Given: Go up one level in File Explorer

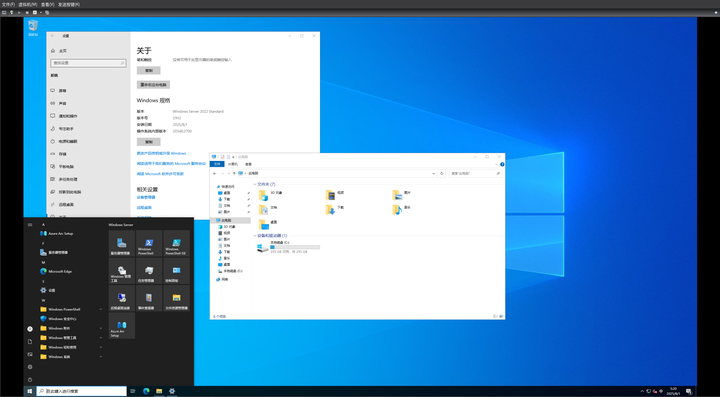Looking at the screenshot, I should click(x=234, y=173).
